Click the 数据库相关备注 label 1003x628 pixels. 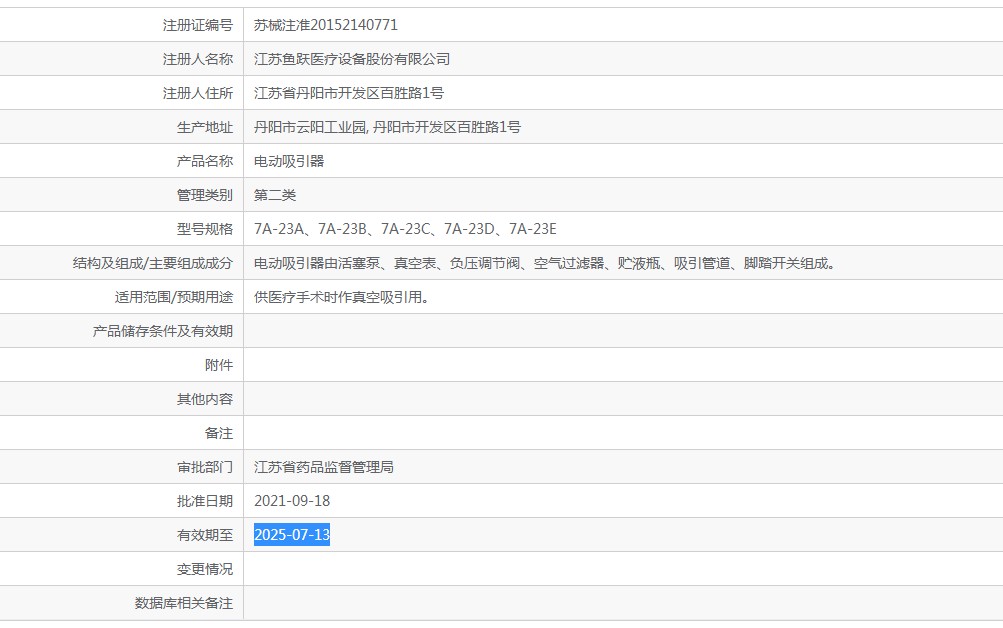(184, 603)
